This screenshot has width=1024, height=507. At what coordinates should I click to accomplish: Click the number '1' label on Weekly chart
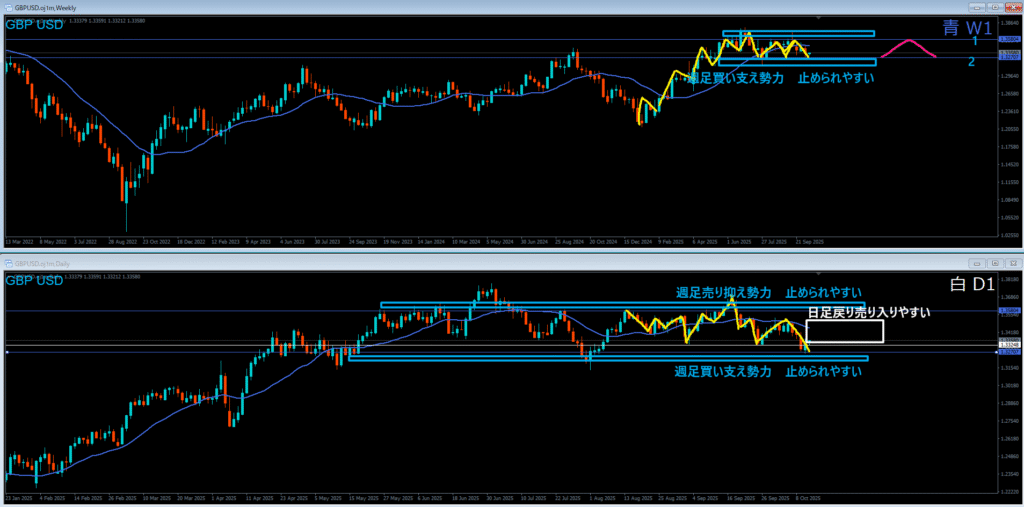[x=974, y=41]
